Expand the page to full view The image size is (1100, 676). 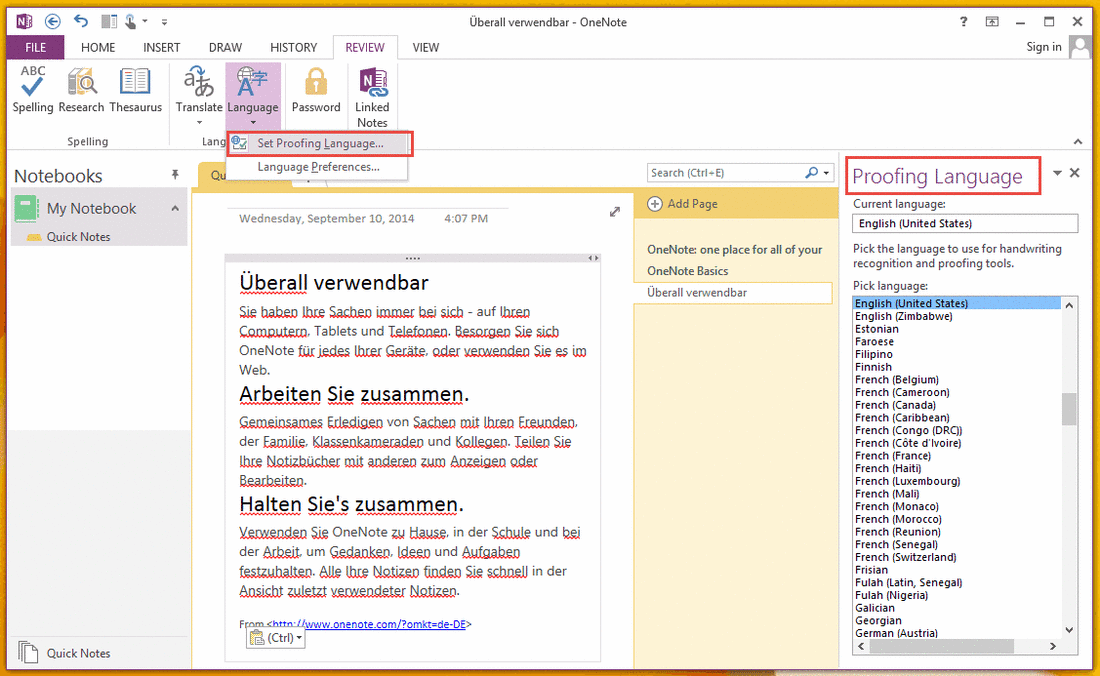pos(615,212)
